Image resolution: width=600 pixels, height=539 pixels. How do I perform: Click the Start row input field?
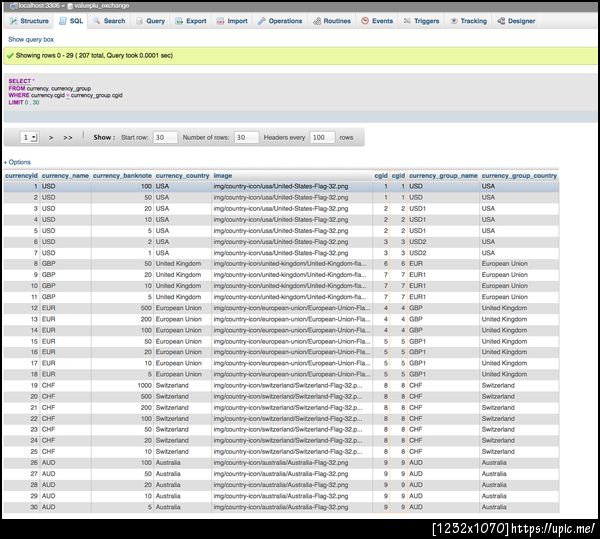(165, 137)
